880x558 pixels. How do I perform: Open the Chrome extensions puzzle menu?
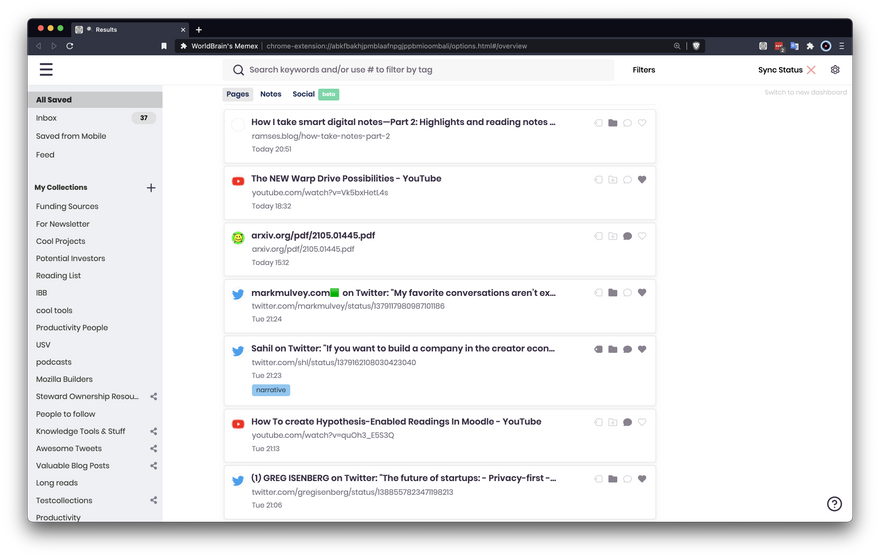click(810, 46)
